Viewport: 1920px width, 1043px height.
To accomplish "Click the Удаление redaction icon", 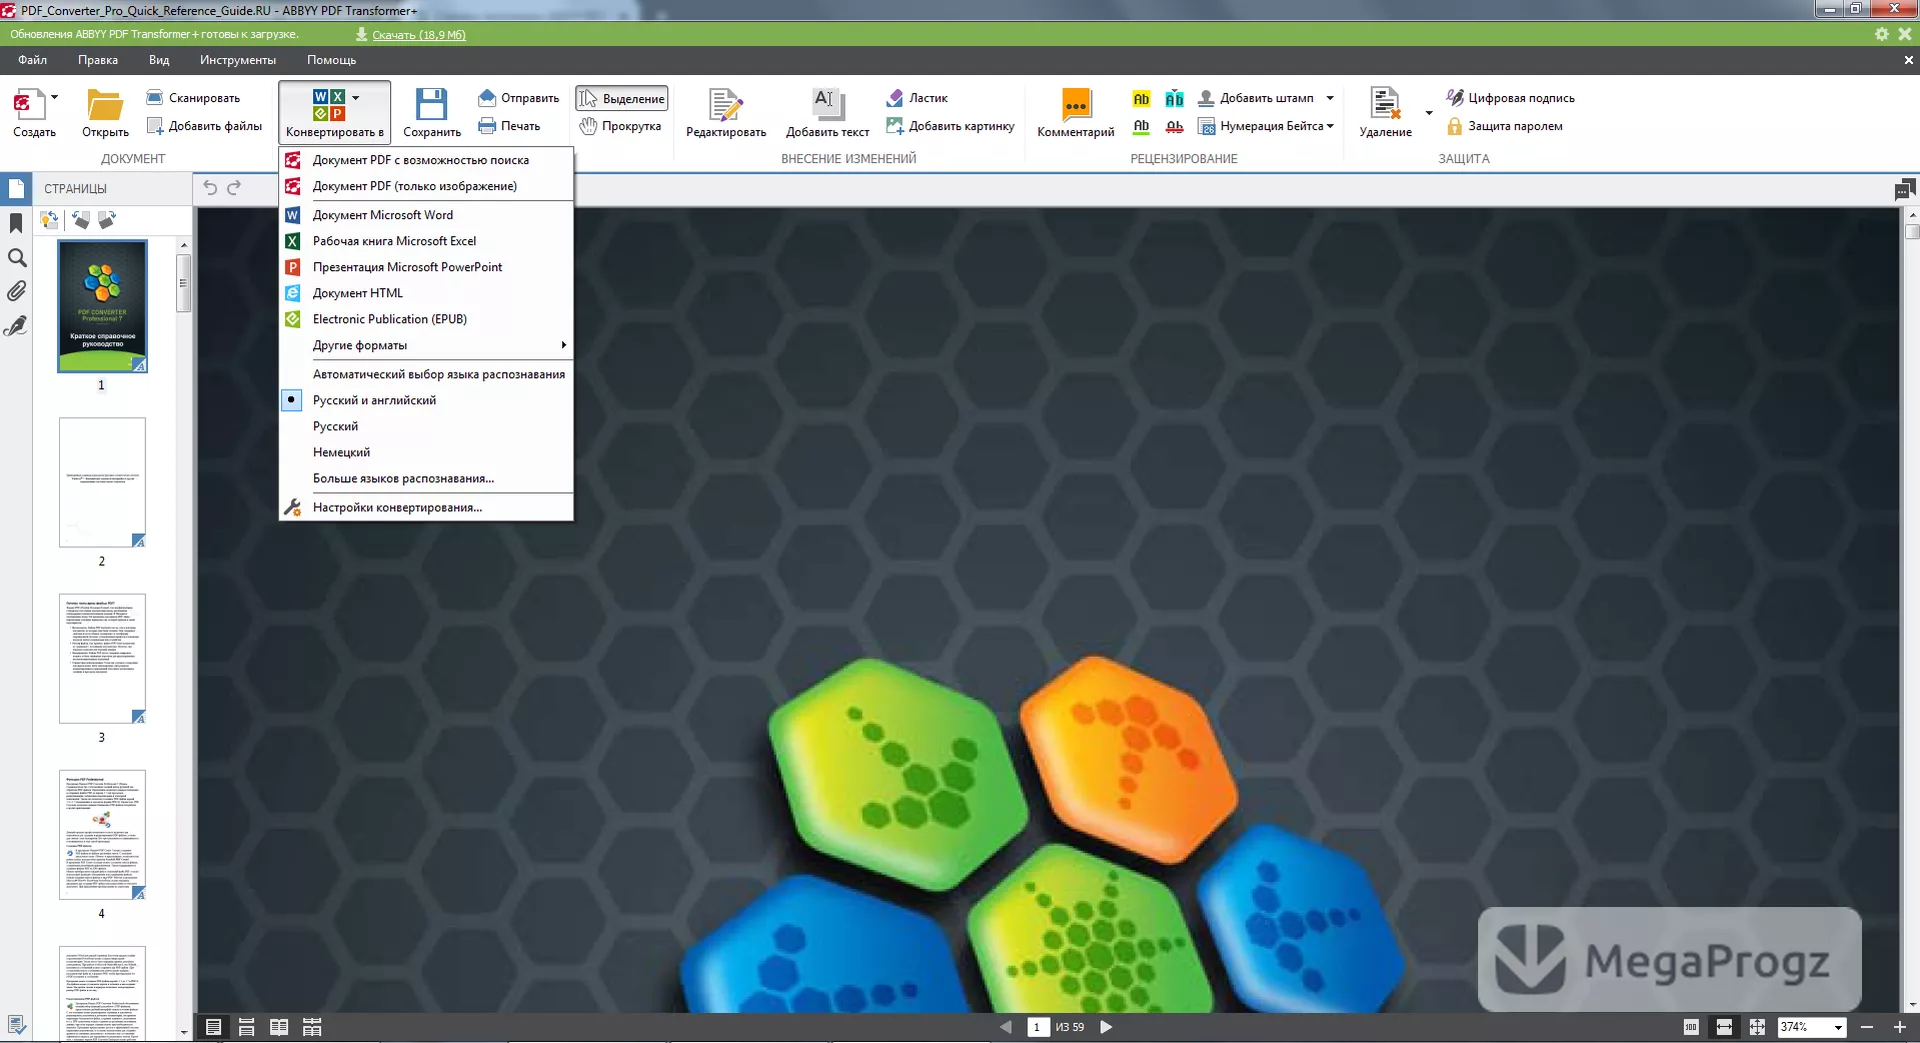I will [x=1385, y=105].
